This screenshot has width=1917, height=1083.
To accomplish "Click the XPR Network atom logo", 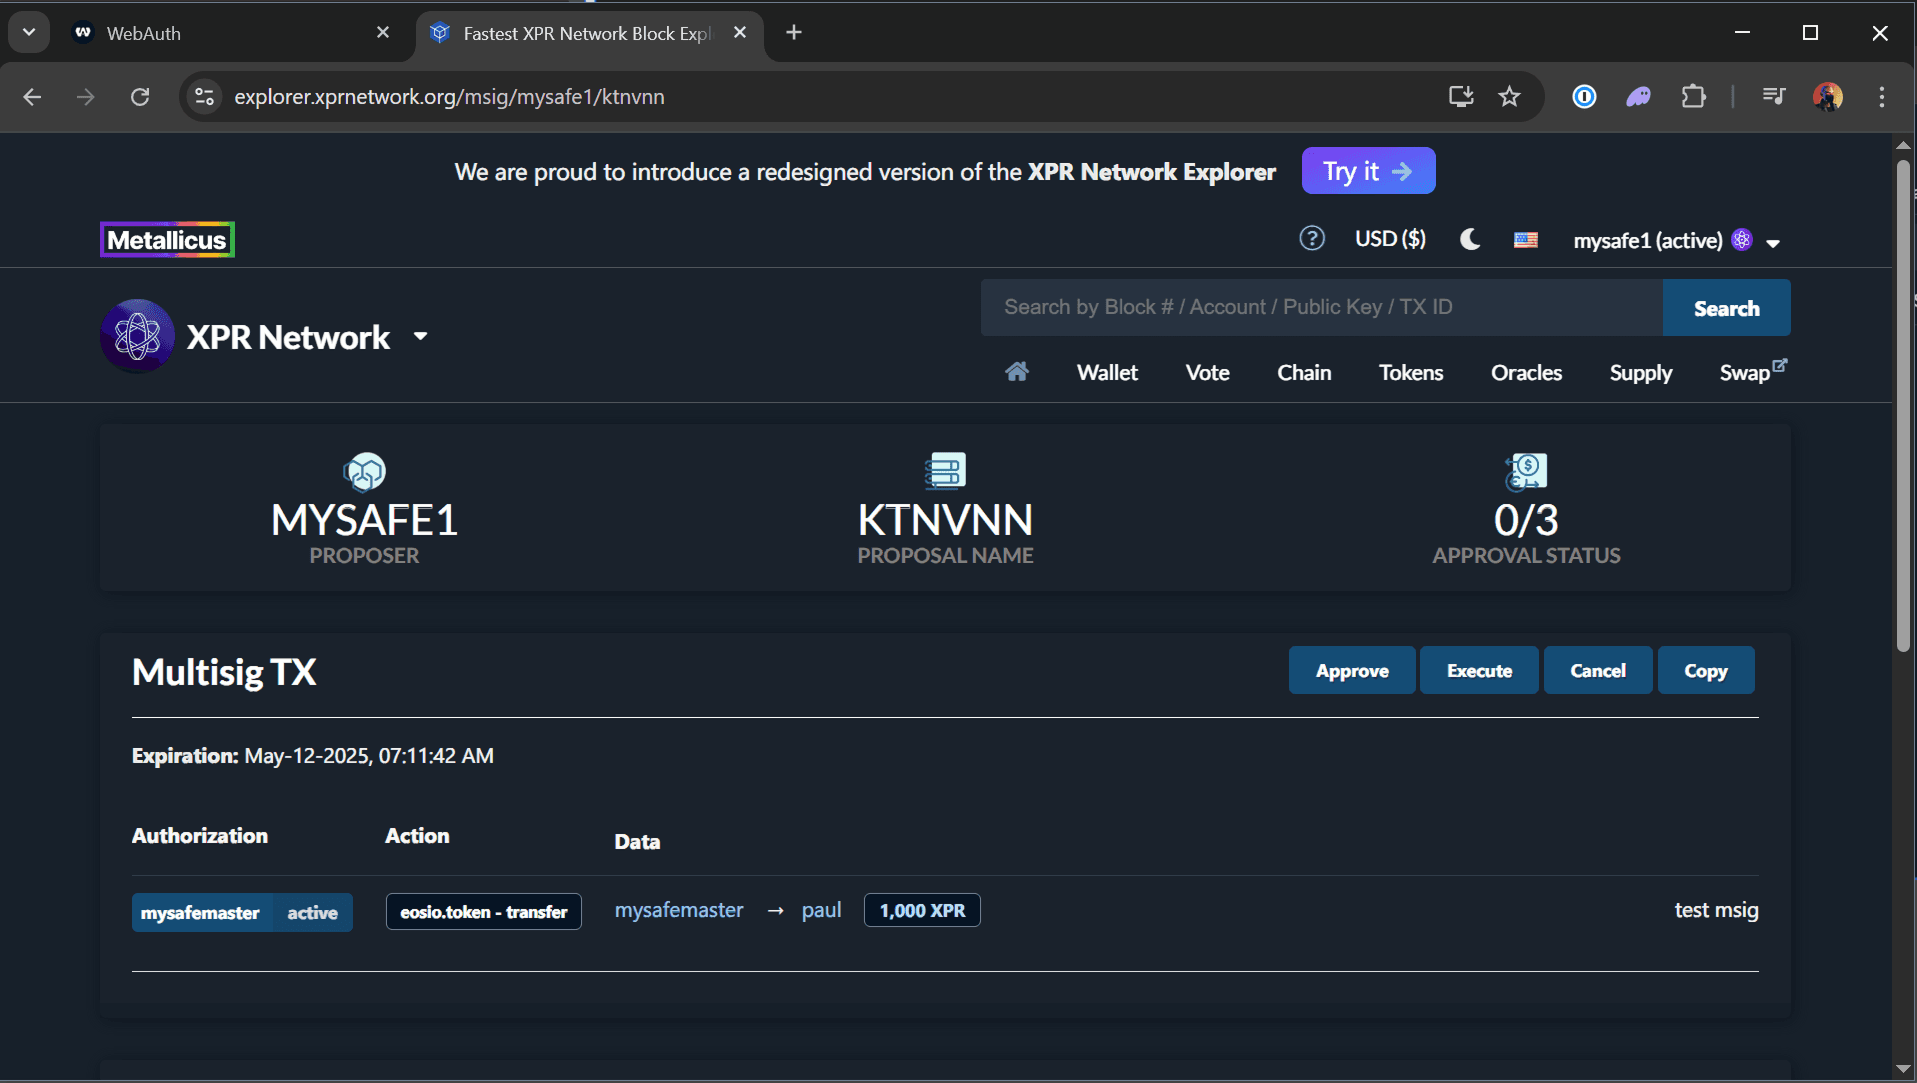I will 138,336.
